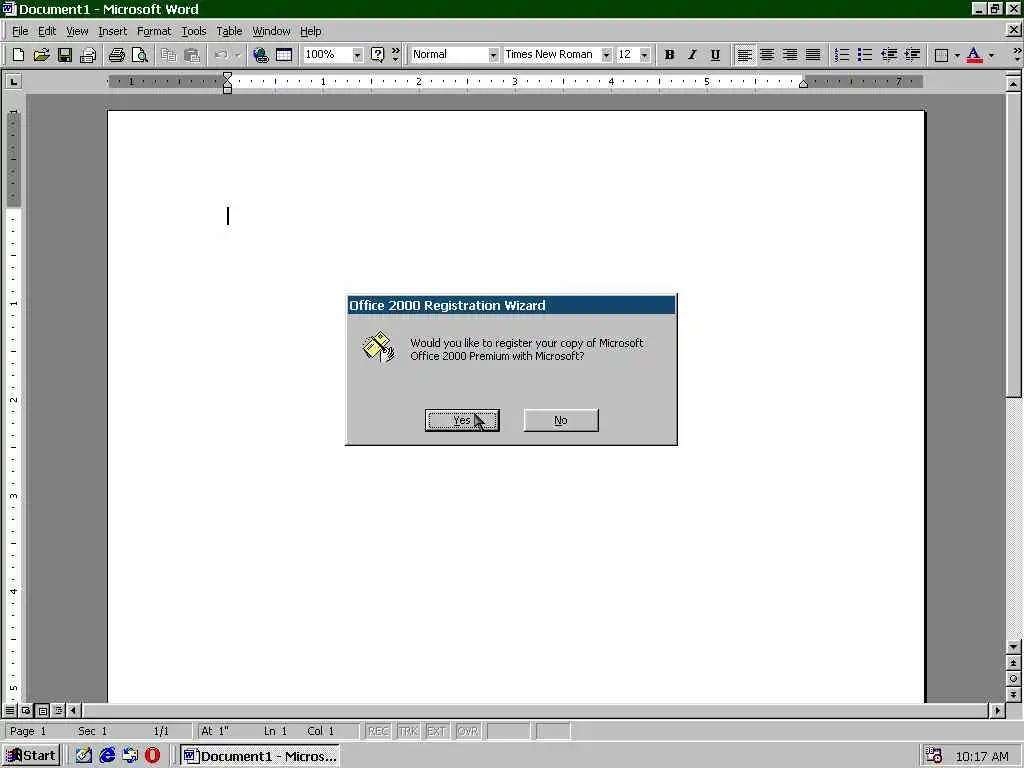Switch to Print Layout view button
Viewport: 1024px width, 768px height.
42,710
